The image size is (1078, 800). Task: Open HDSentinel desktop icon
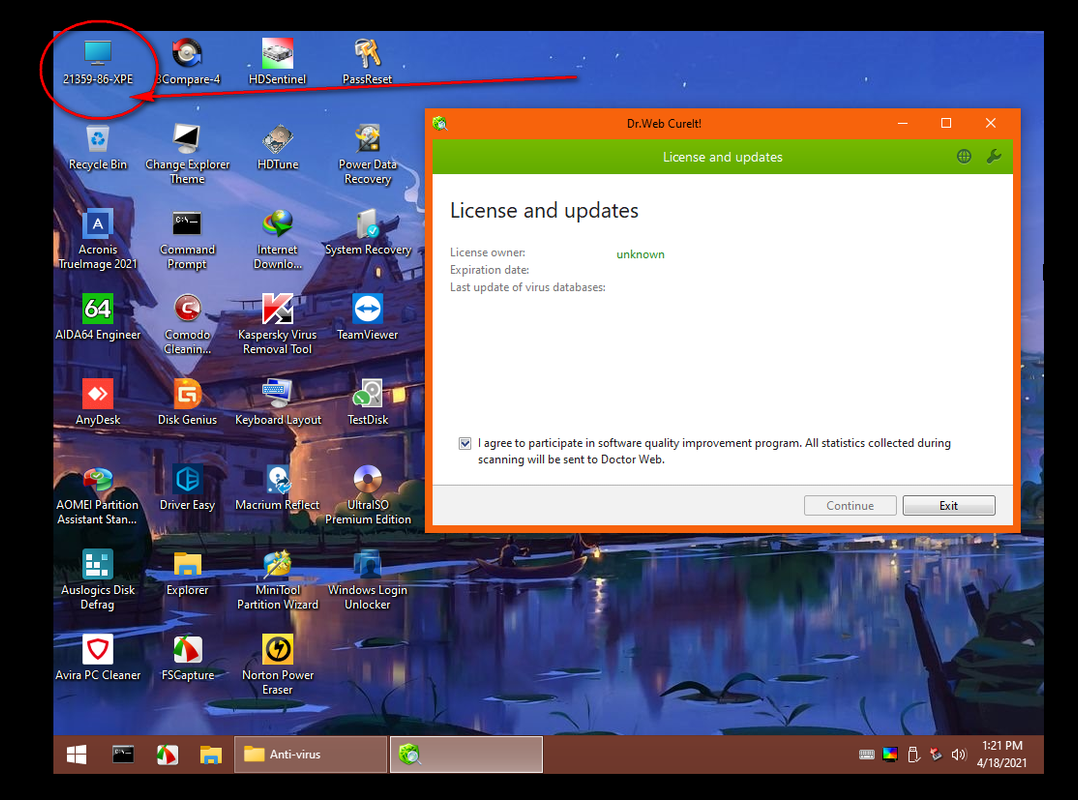point(277,62)
